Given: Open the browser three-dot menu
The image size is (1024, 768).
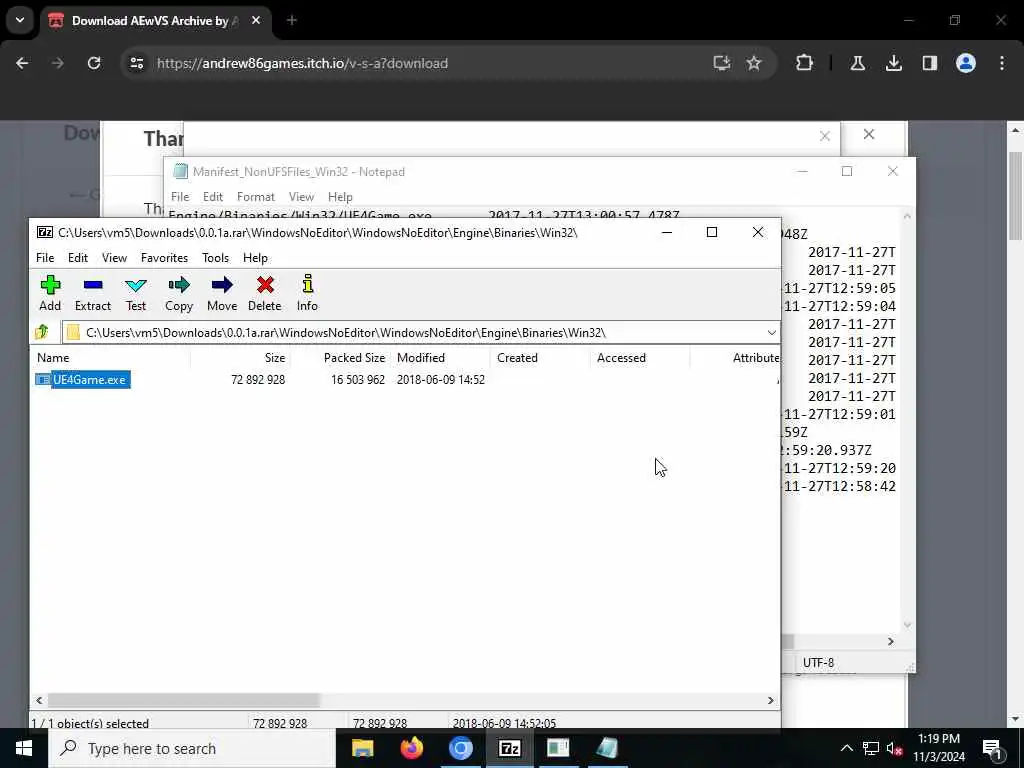Looking at the screenshot, I should [1002, 63].
